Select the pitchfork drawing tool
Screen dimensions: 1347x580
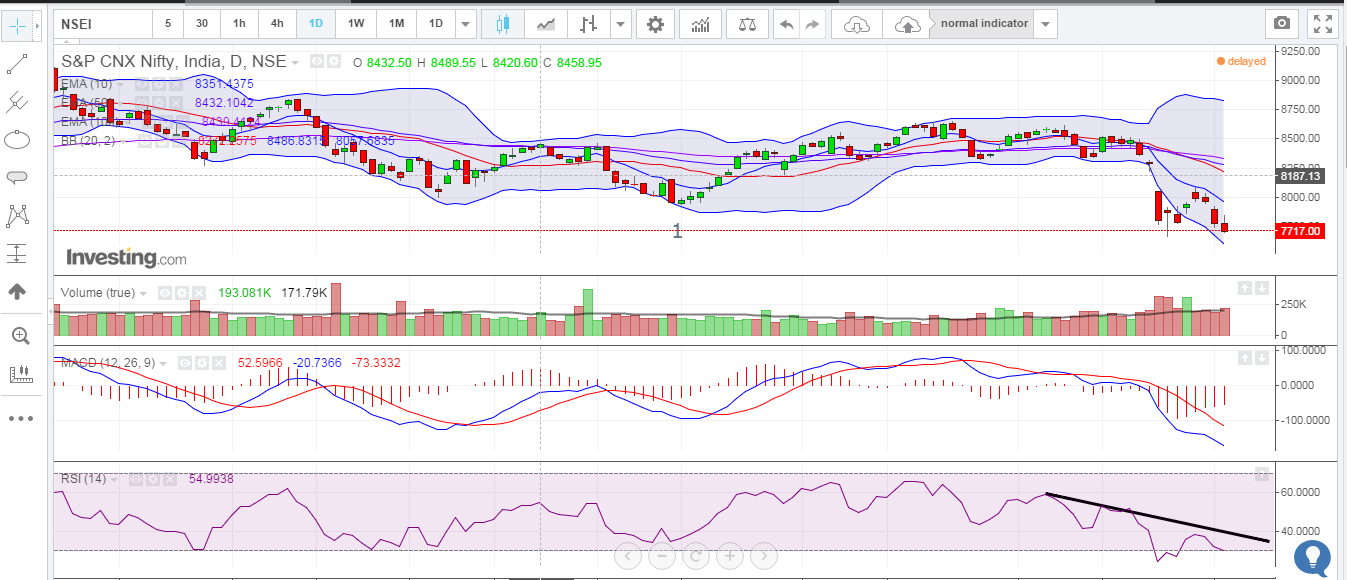click(17, 101)
